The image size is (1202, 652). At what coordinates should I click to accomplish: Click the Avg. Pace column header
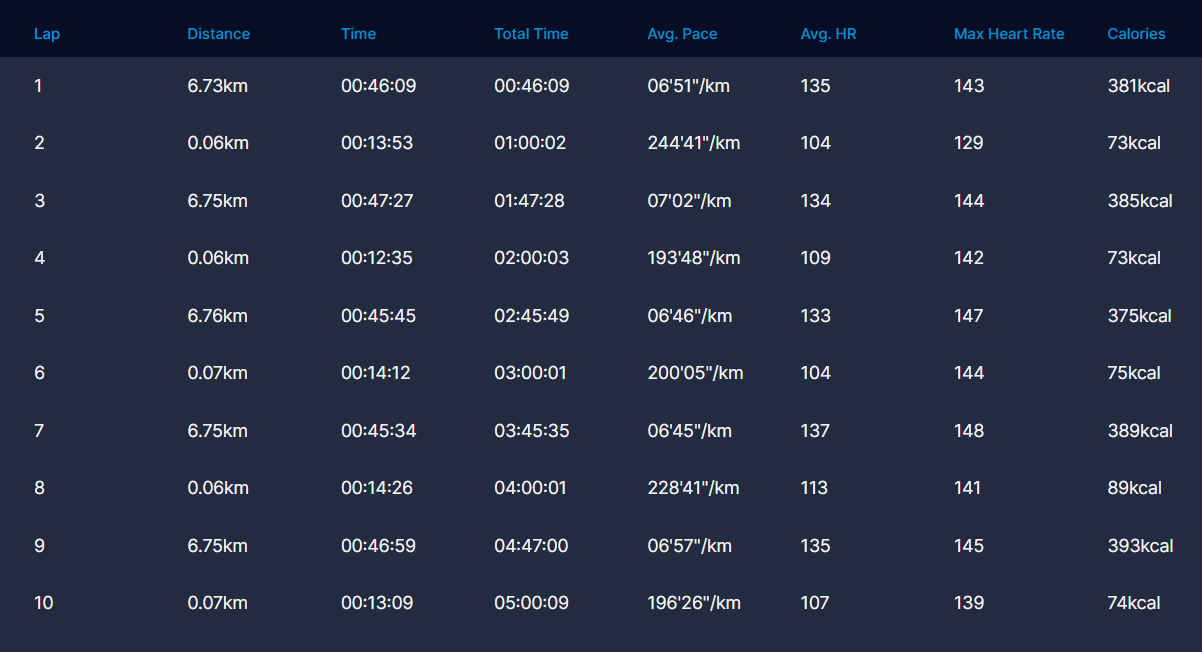tap(682, 34)
